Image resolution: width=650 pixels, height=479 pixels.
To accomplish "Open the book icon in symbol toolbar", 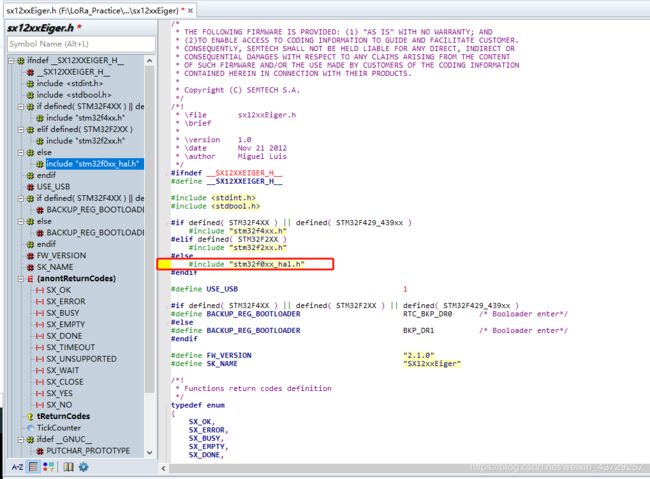I will point(68,467).
